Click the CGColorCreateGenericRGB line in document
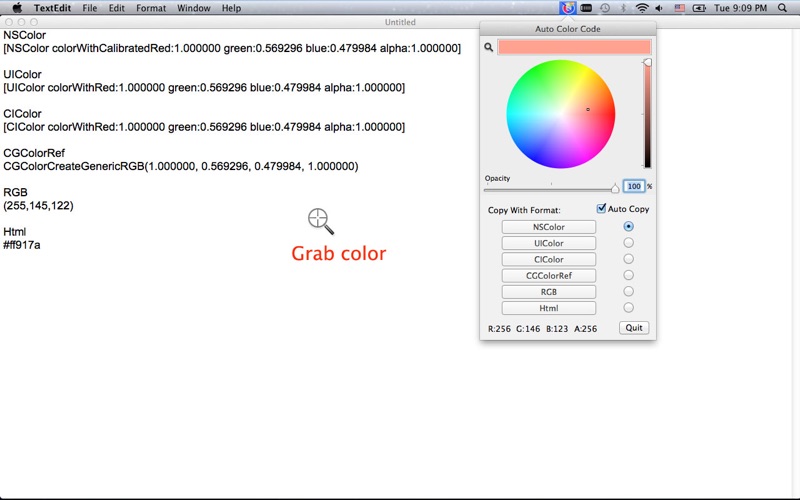The width and height of the screenshot is (800, 500). tap(181, 166)
